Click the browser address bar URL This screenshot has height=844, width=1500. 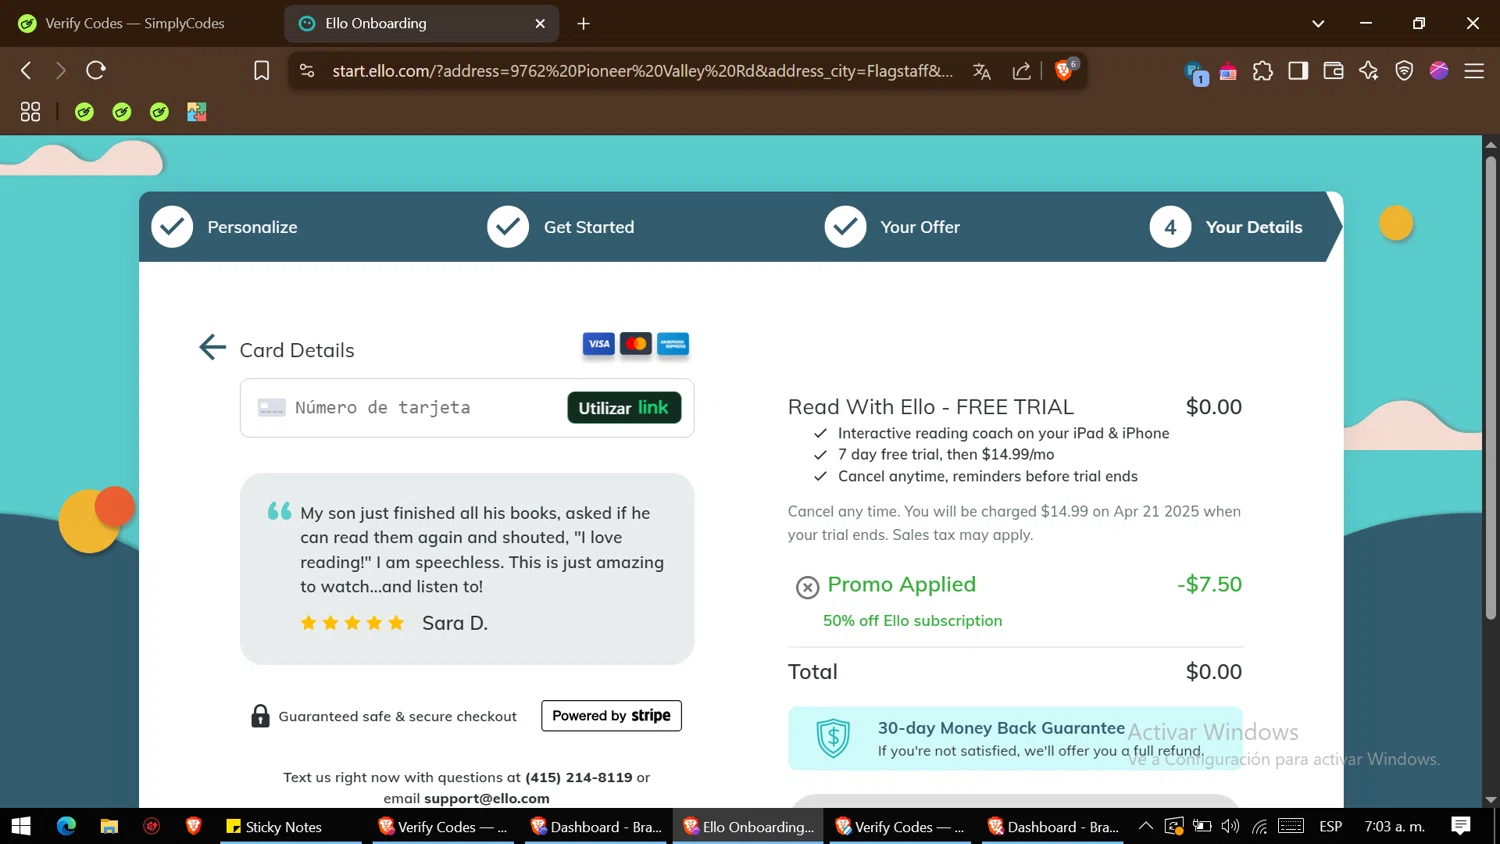(x=642, y=71)
